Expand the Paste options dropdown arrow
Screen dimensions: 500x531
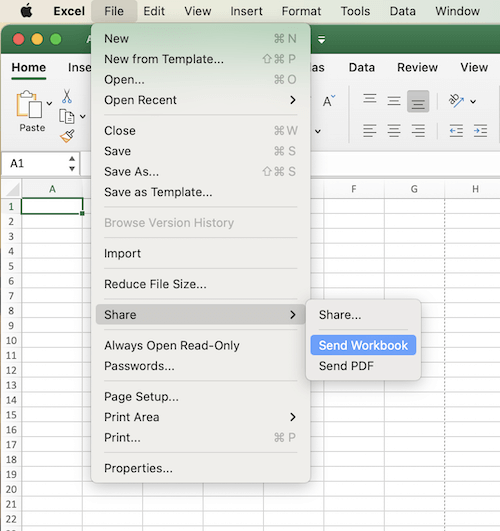(49, 103)
